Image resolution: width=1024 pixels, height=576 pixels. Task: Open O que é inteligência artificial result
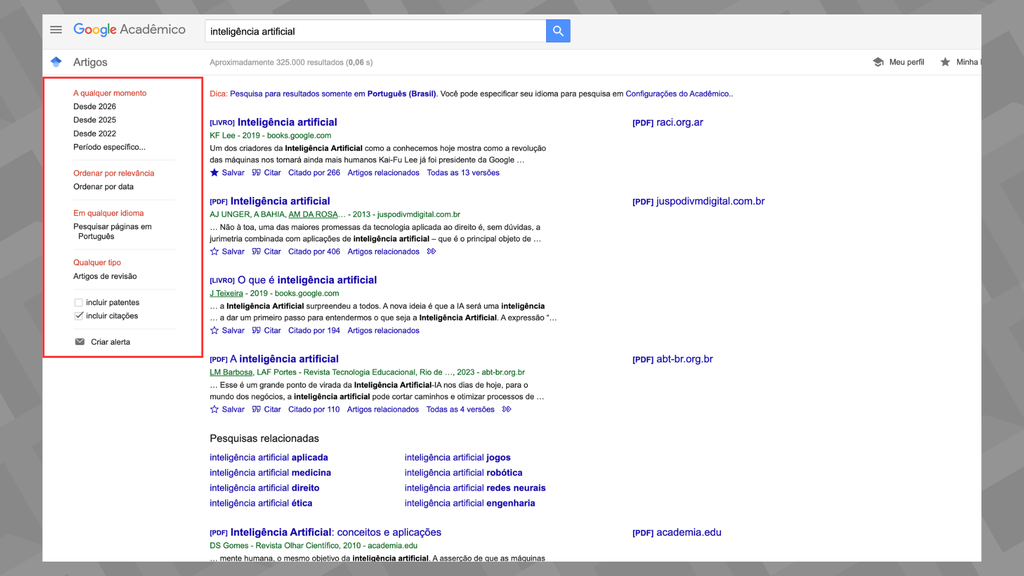tap(307, 280)
